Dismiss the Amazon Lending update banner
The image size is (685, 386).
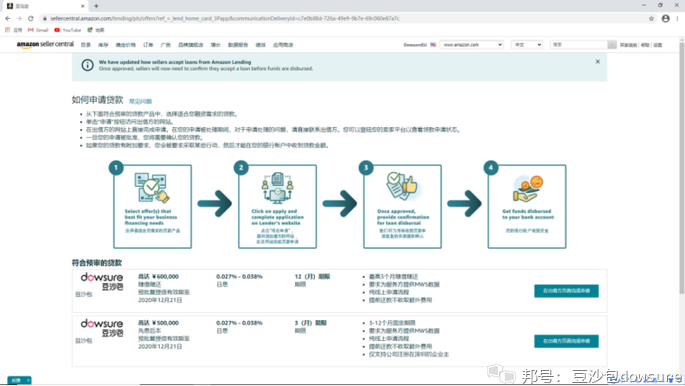[598, 62]
